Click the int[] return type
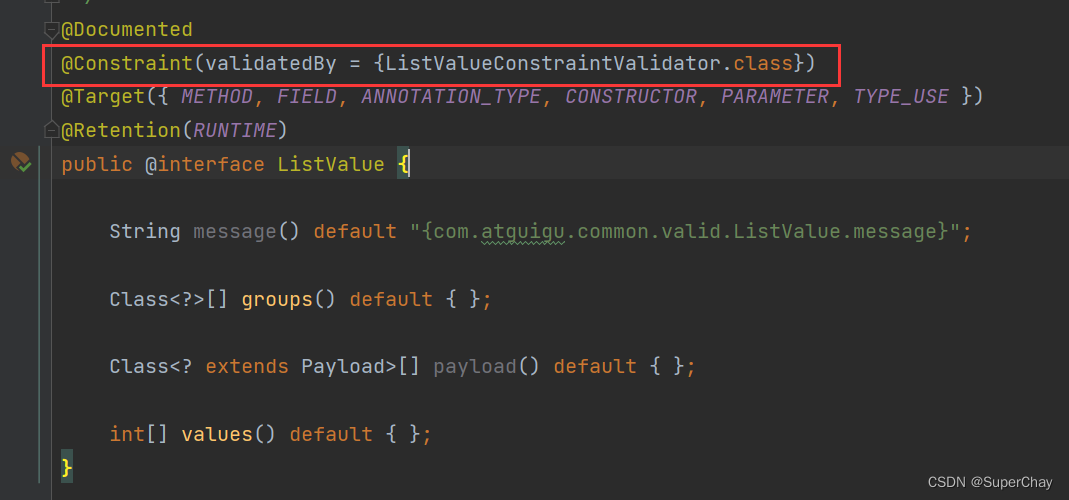The width and height of the screenshot is (1069, 500). coord(138,434)
